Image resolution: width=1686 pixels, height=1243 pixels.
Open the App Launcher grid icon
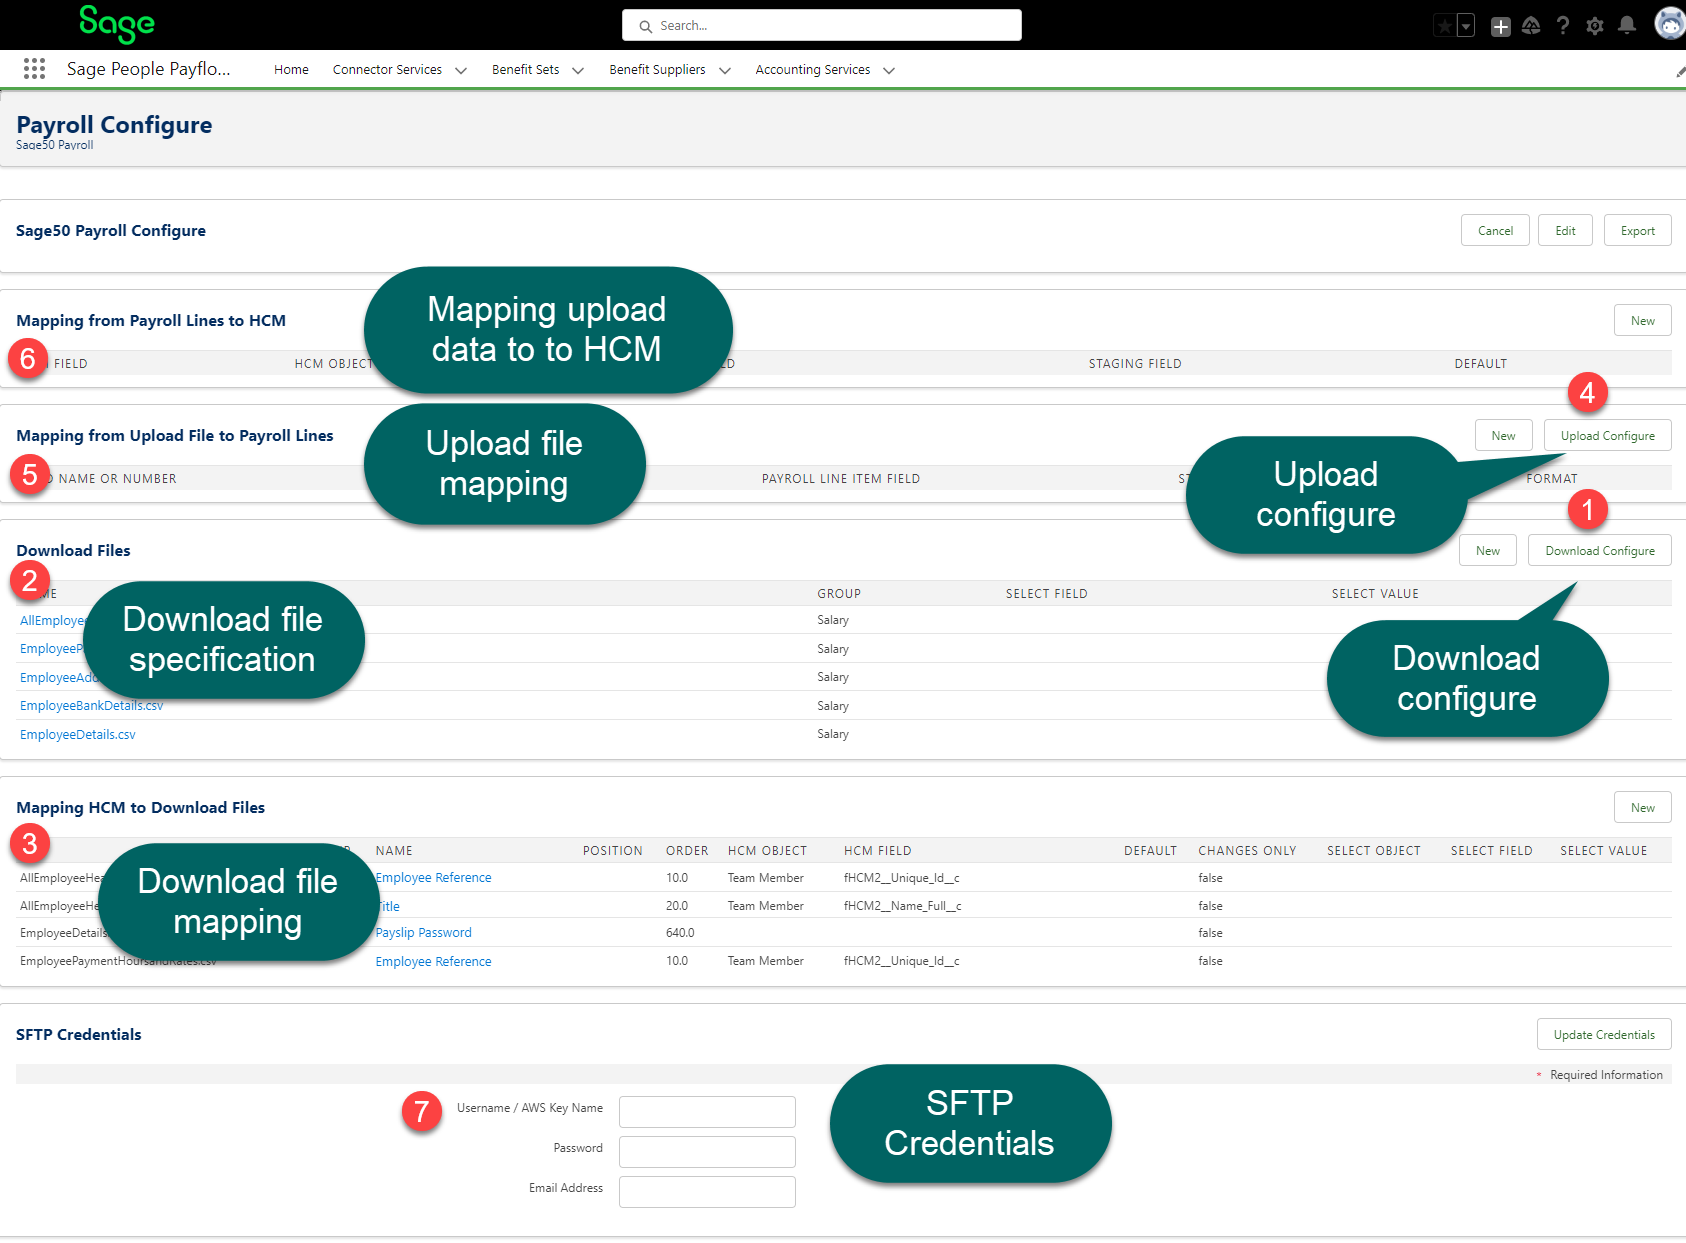pyautogui.click(x=34, y=68)
